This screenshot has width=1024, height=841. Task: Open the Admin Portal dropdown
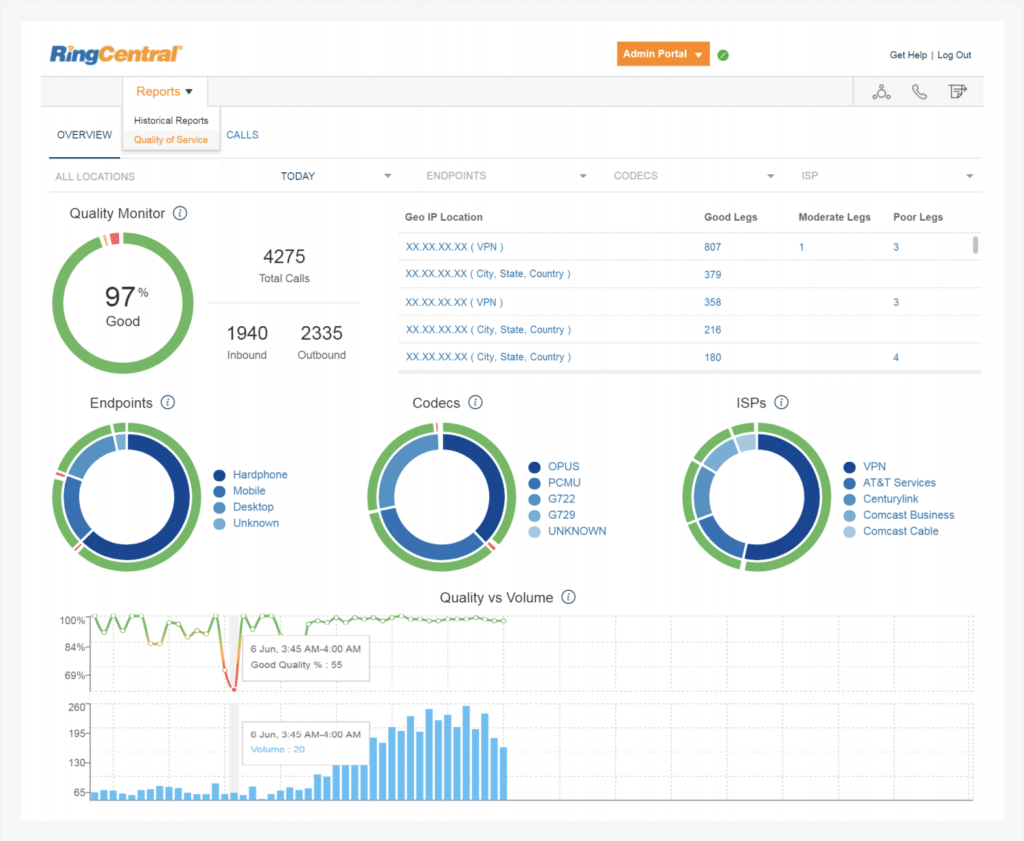pyautogui.click(x=663, y=54)
